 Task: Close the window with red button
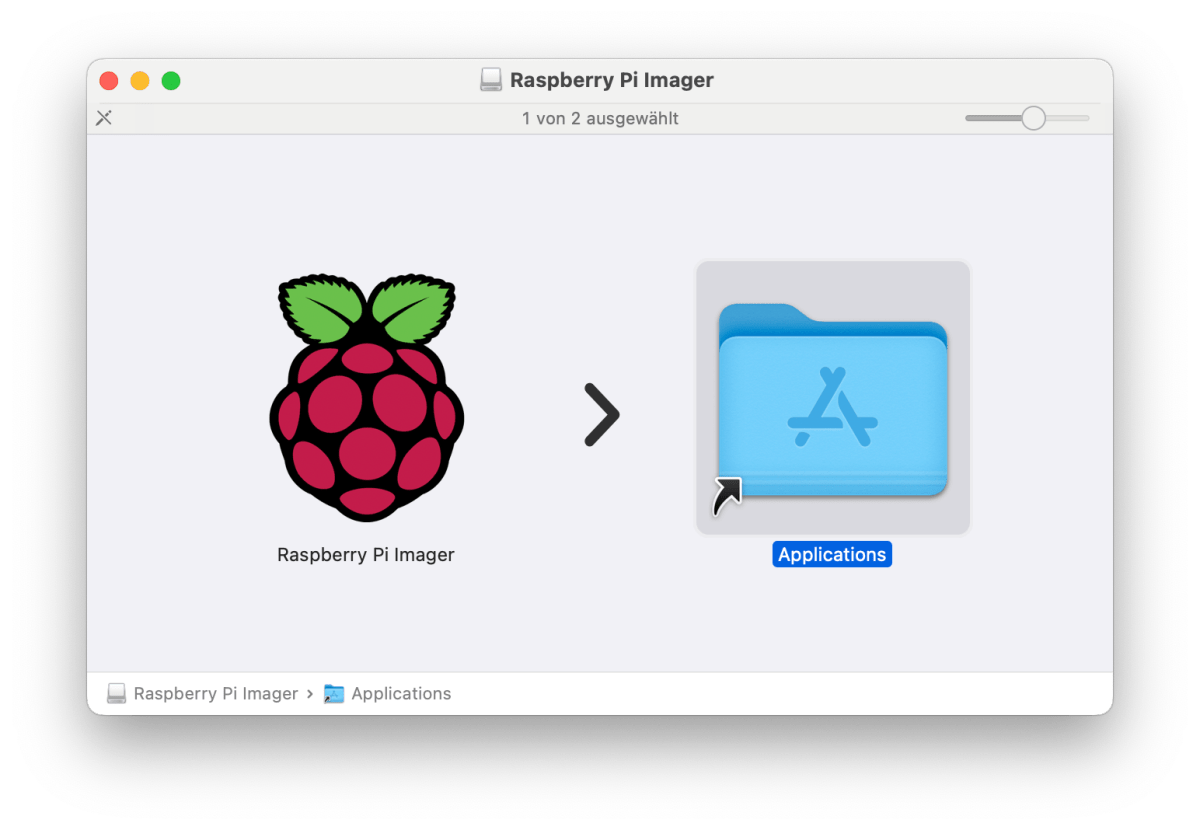tap(109, 81)
